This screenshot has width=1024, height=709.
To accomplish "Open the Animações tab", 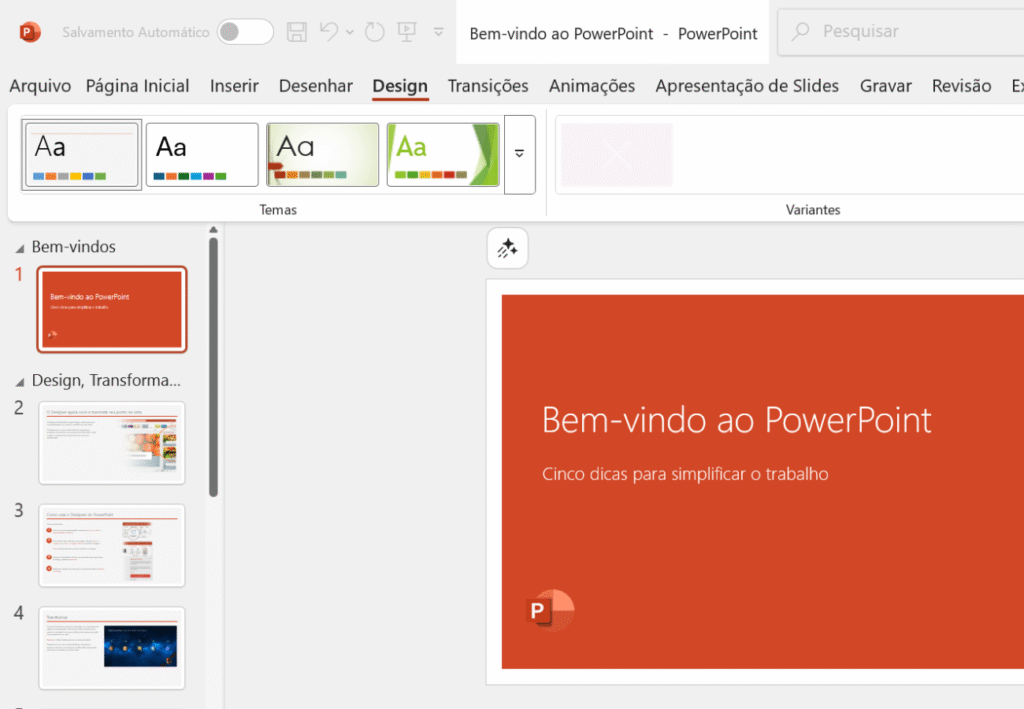I will click(592, 86).
